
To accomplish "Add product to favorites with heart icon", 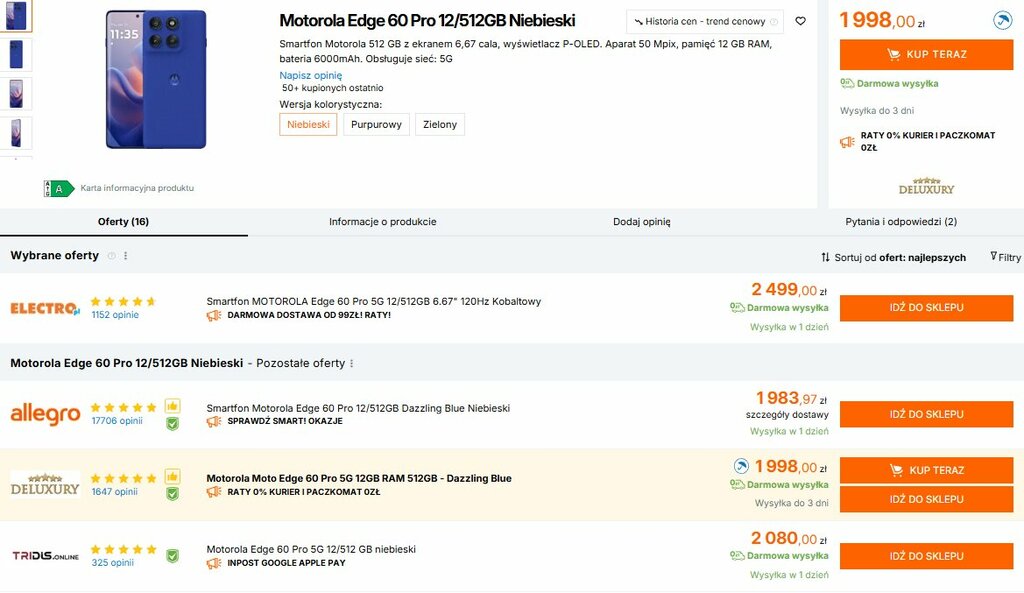I will pyautogui.click(x=800, y=21).
